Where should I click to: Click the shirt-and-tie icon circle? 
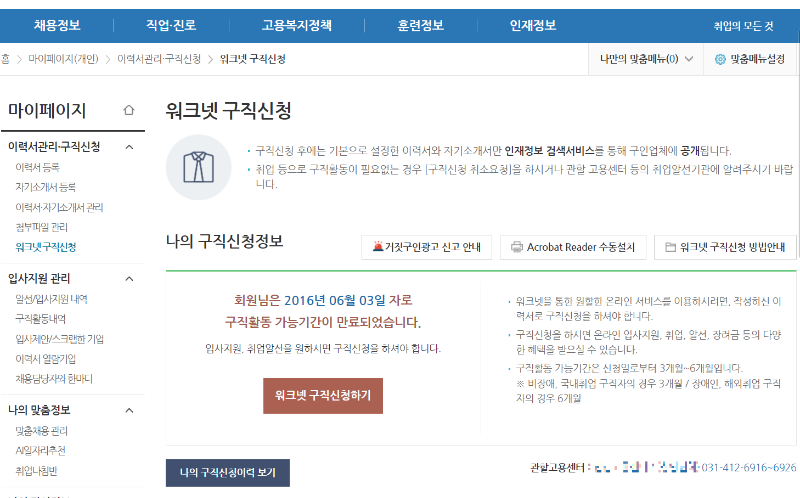pos(198,167)
